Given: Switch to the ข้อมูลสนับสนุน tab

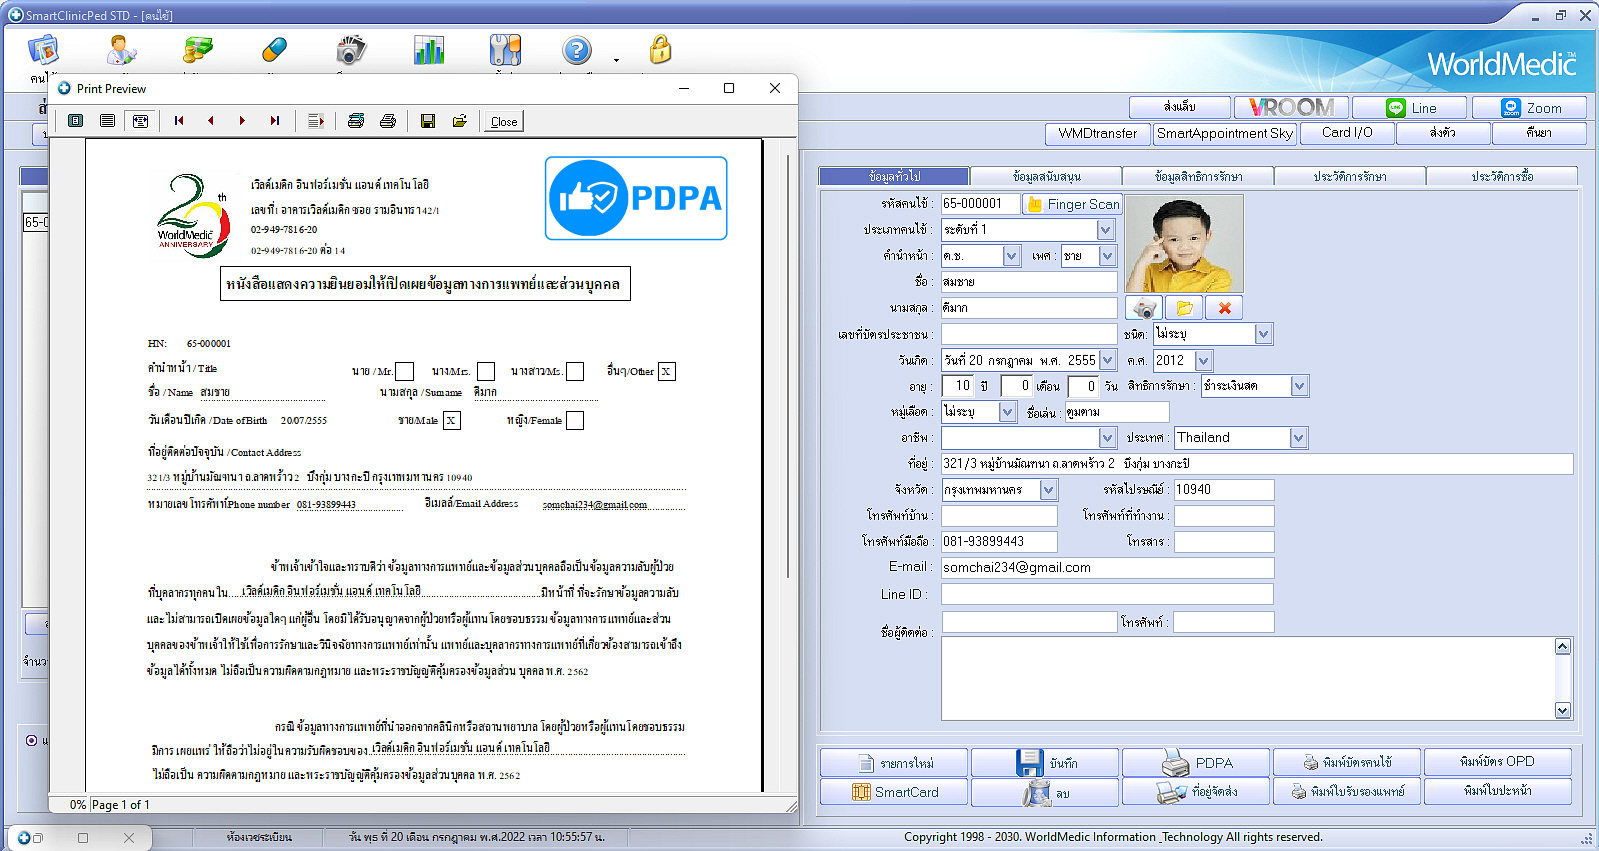Looking at the screenshot, I should (x=1046, y=176).
